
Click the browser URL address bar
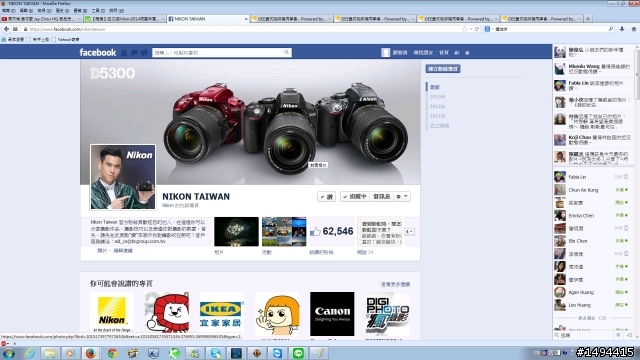tap(245, 29)
